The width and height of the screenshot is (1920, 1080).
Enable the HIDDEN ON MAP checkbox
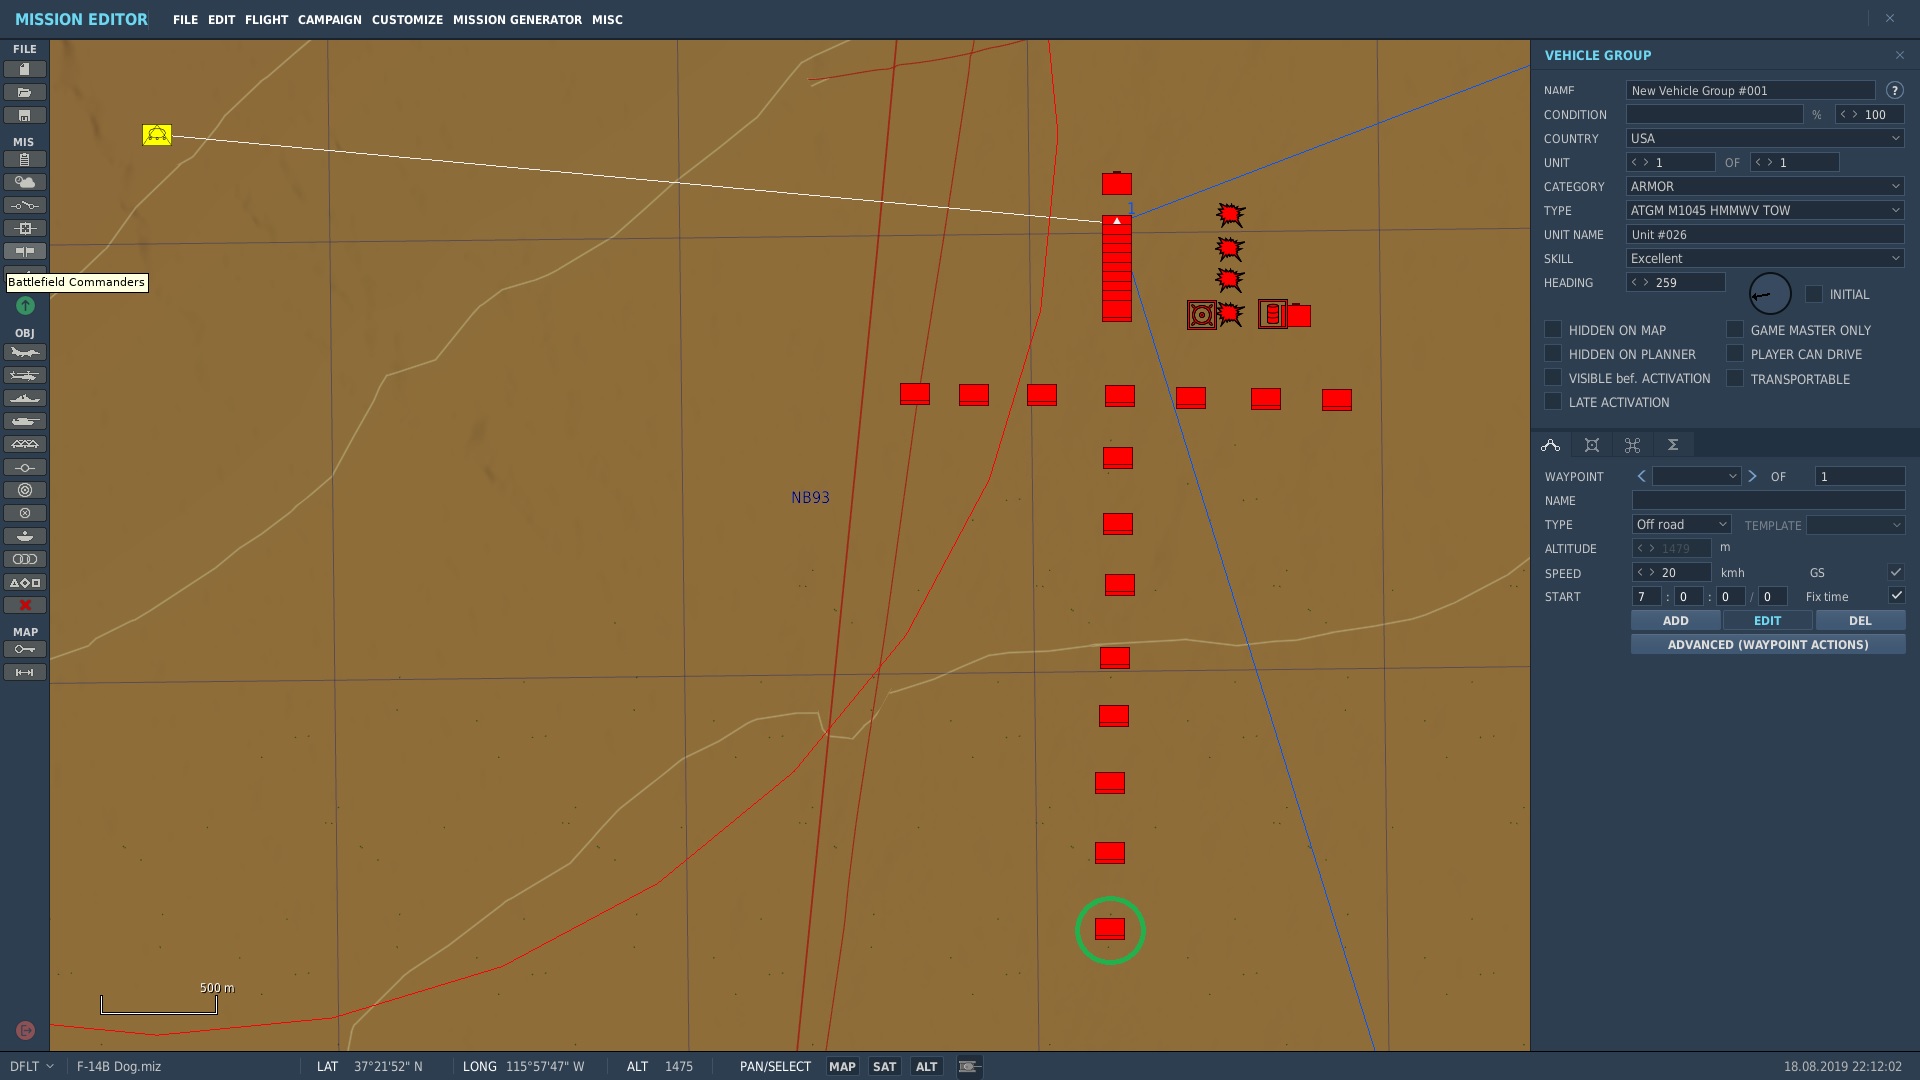click(1553, 329)
